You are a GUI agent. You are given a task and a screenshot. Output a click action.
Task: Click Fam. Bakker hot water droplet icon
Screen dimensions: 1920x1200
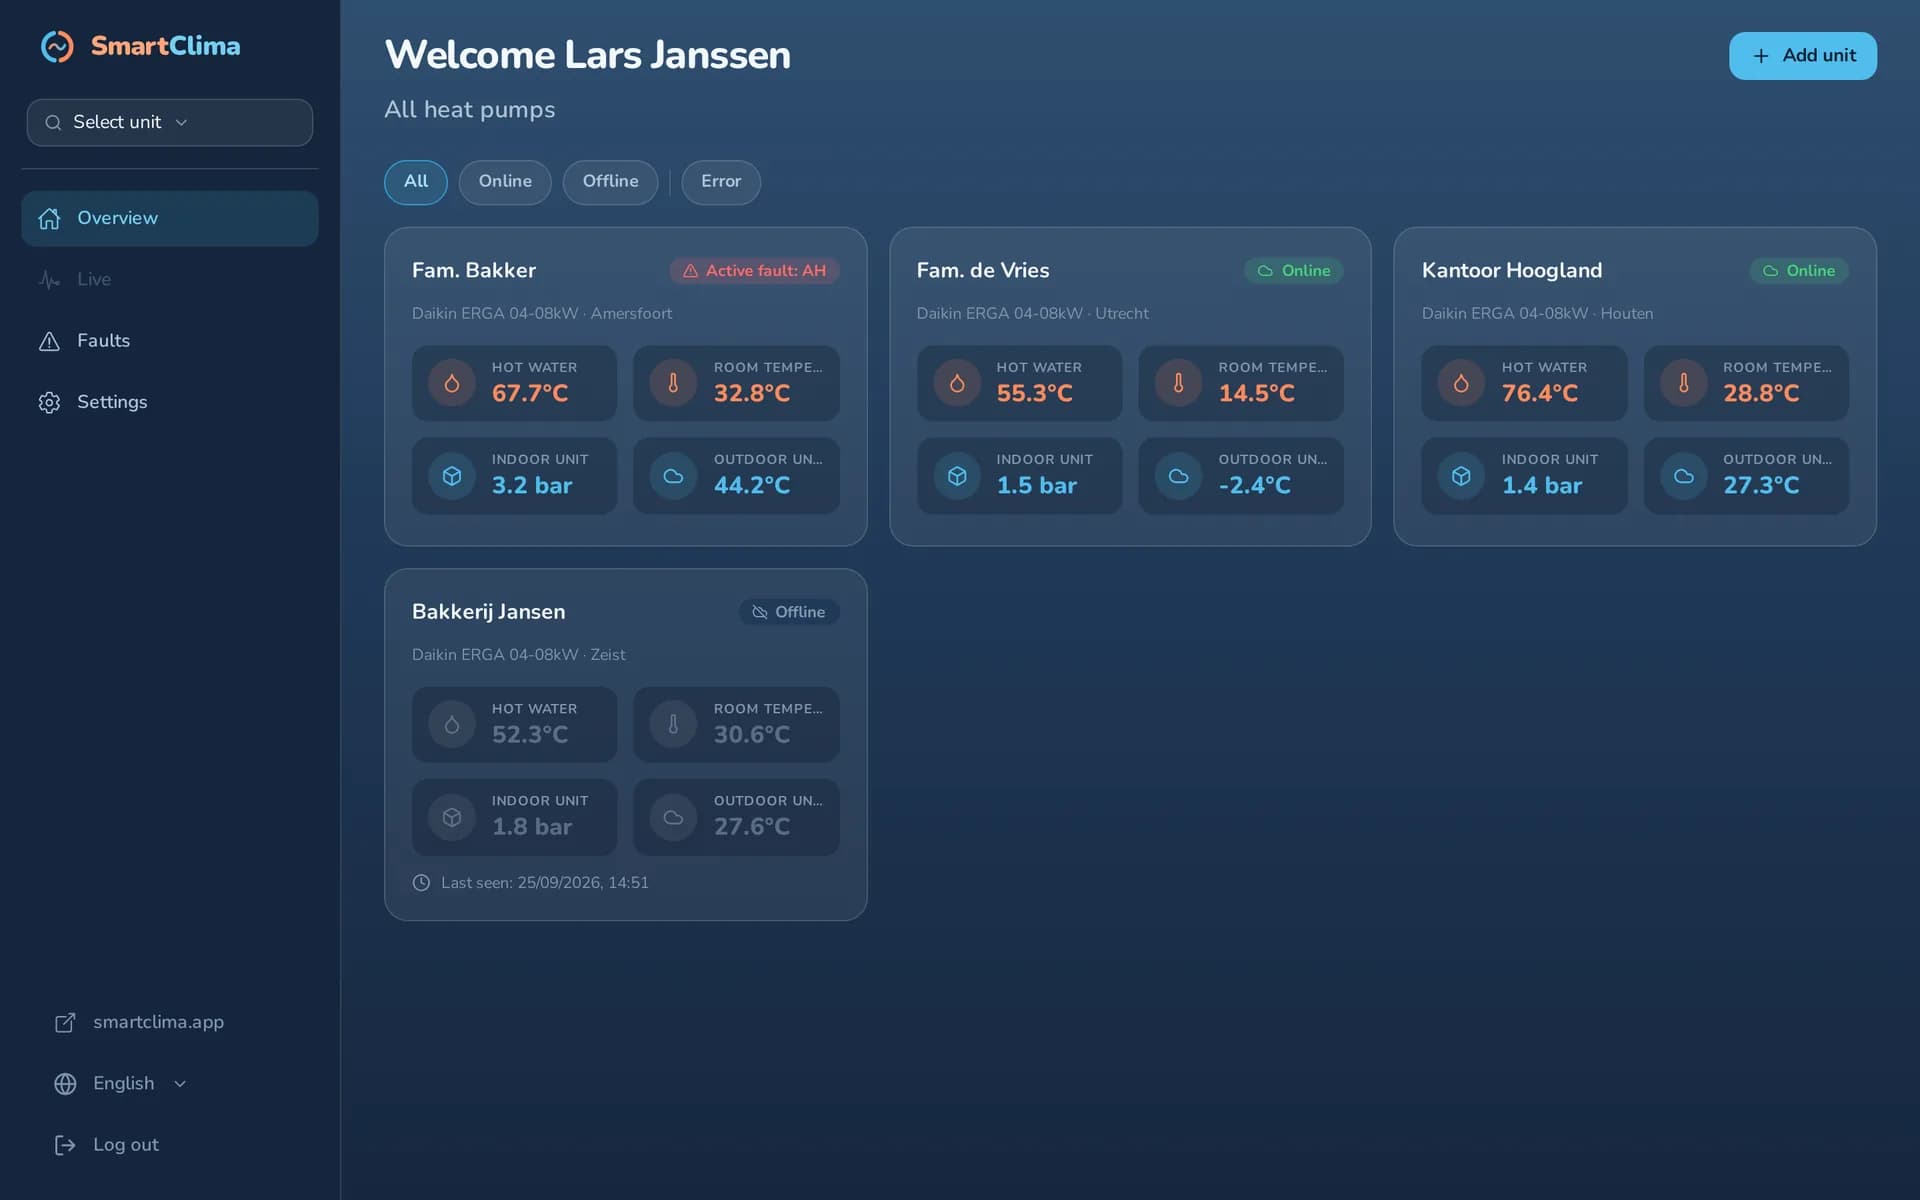(452, 383)
